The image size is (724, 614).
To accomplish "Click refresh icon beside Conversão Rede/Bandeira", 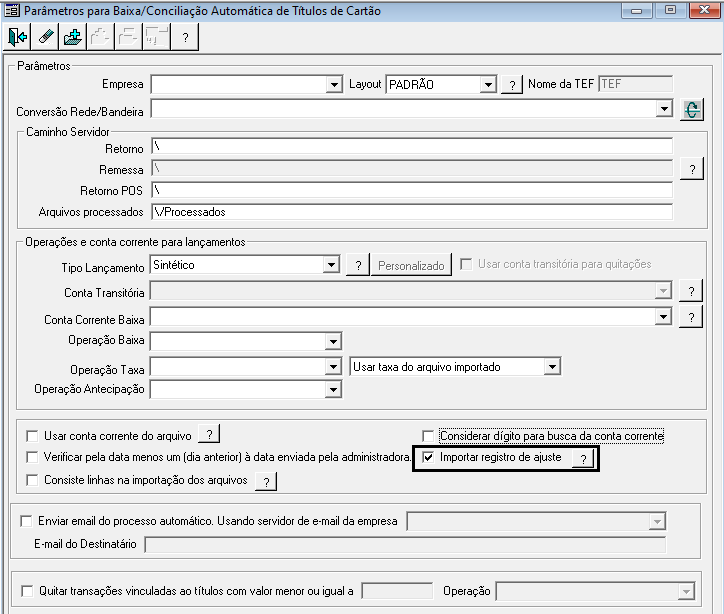I will click(692, 110).
